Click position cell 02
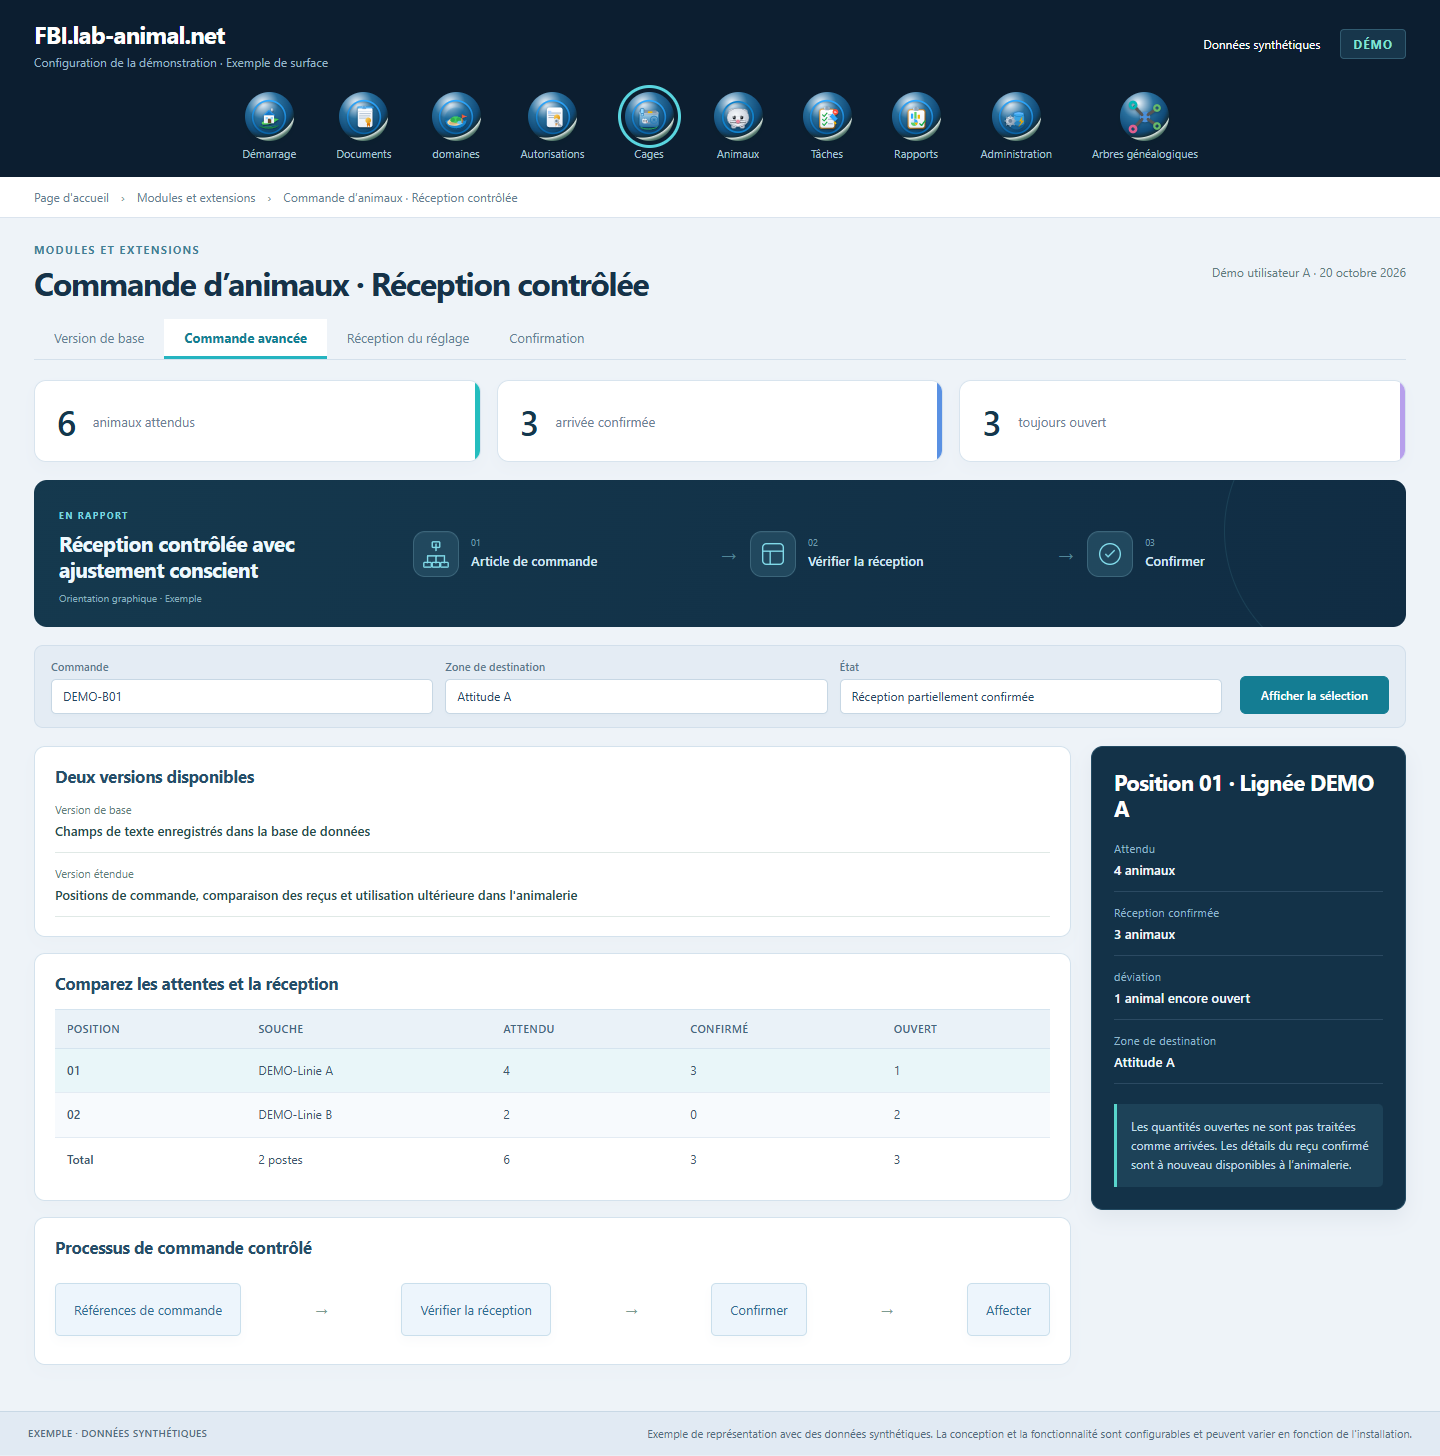 point(74,1115)
